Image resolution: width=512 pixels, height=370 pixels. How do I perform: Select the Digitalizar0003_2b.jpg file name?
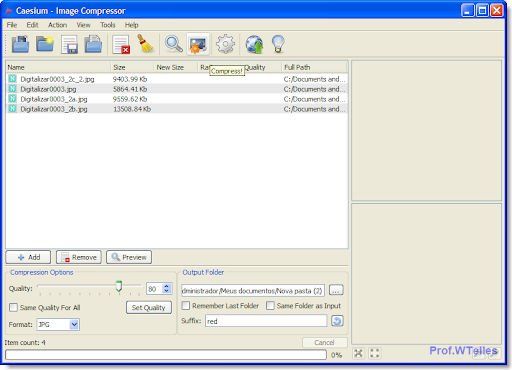tap(54, 109)
